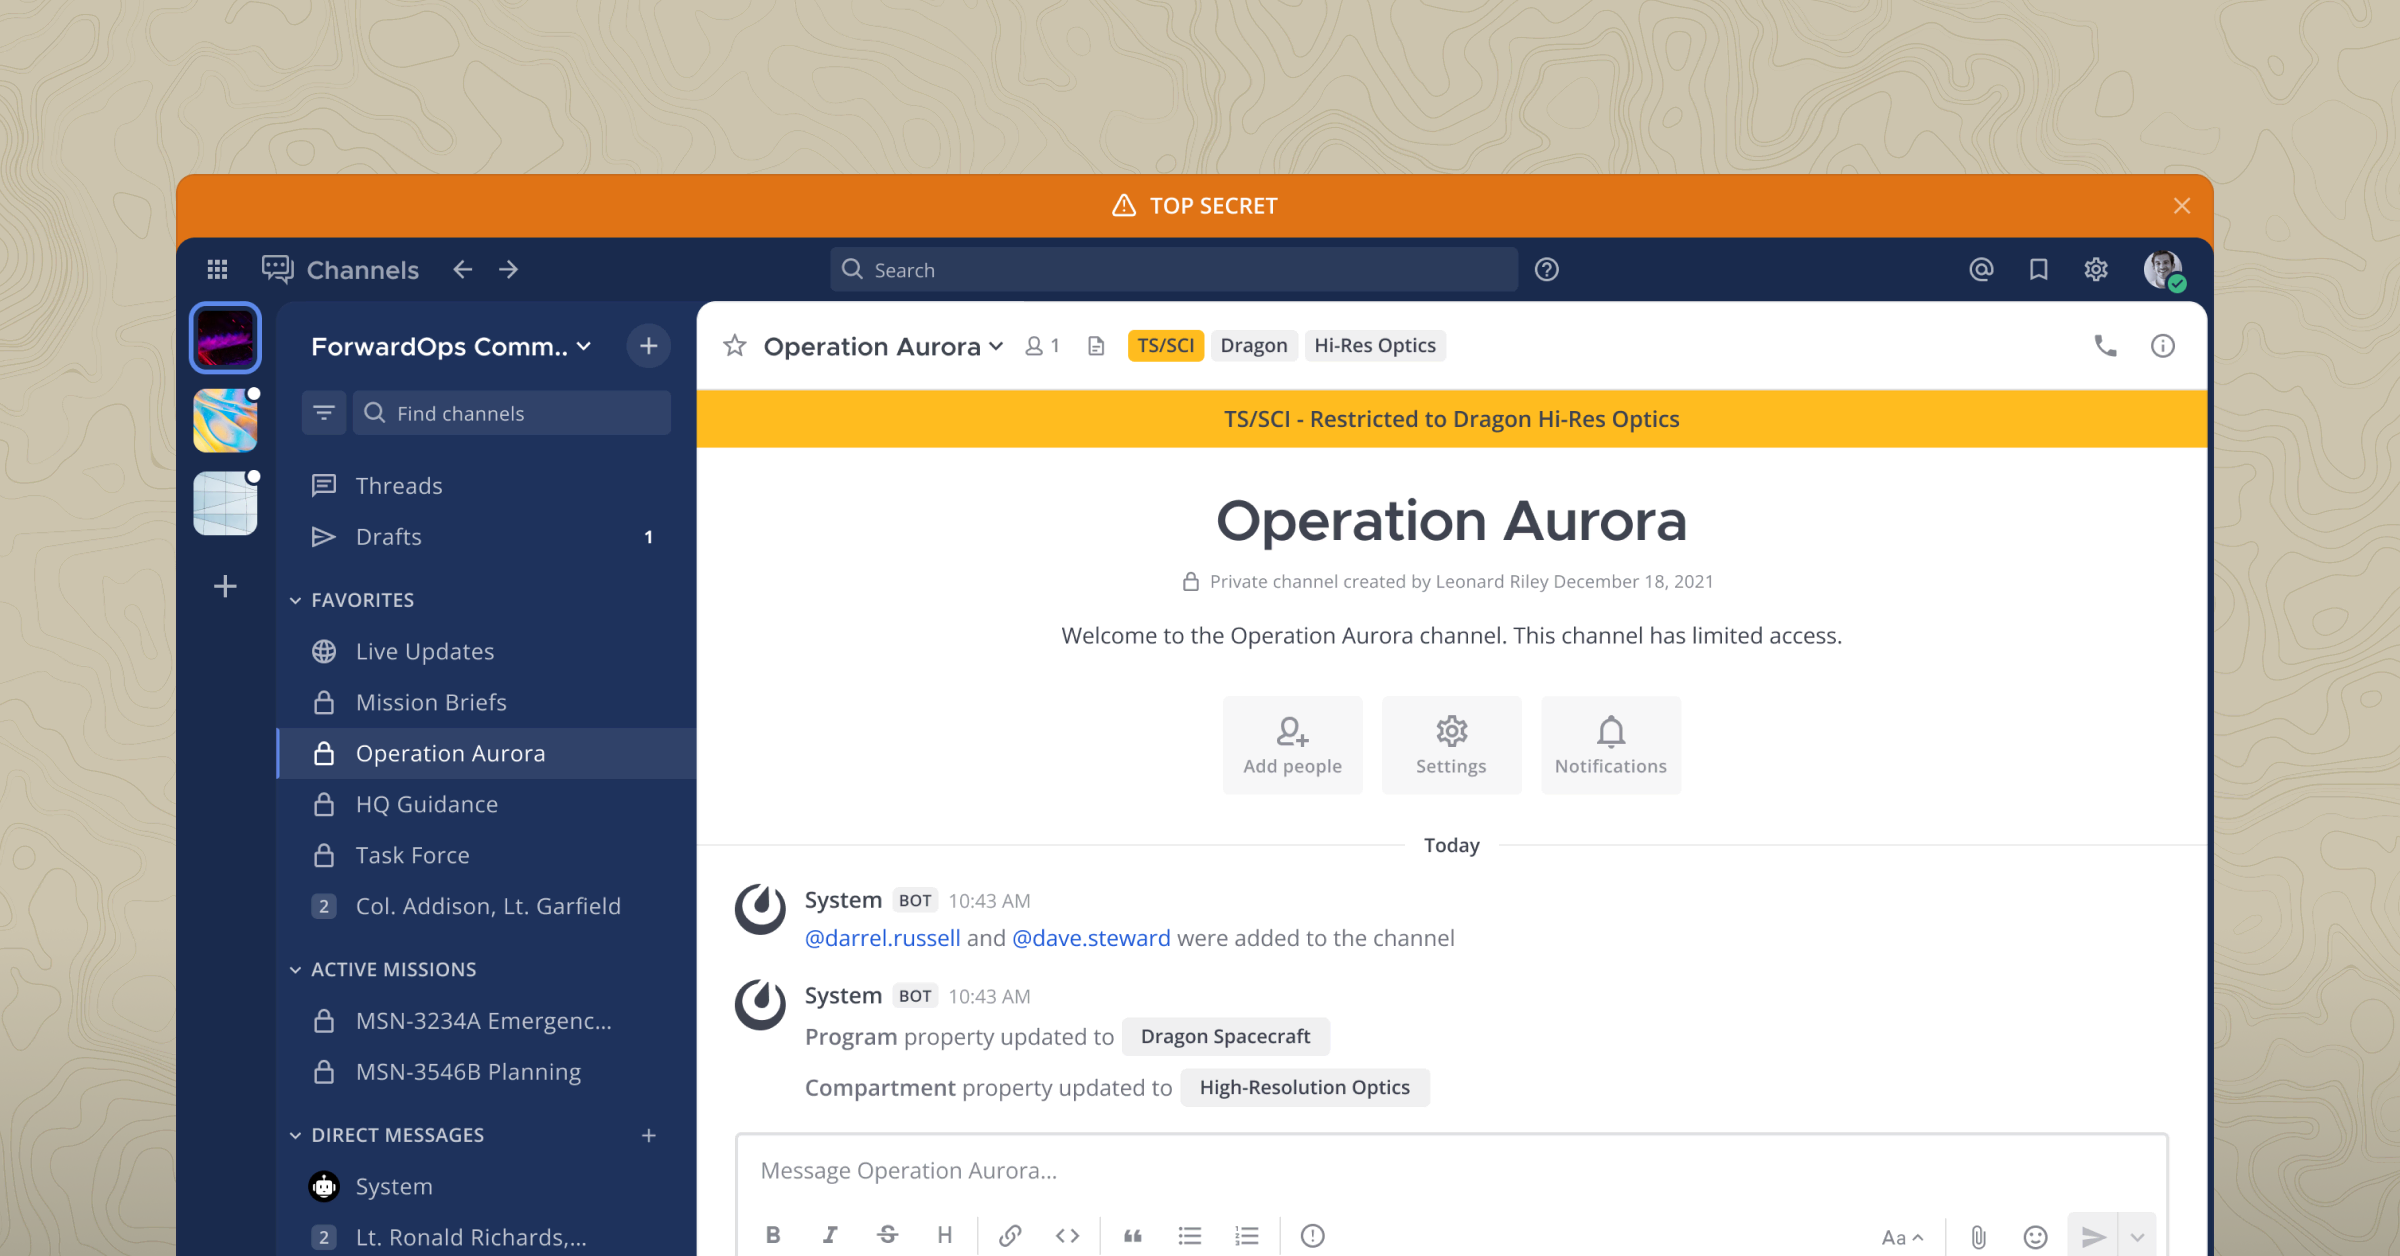This screenshot has width=2400, height=1256.
Task: Insert a link
Action: (x=1010, y=1235)
